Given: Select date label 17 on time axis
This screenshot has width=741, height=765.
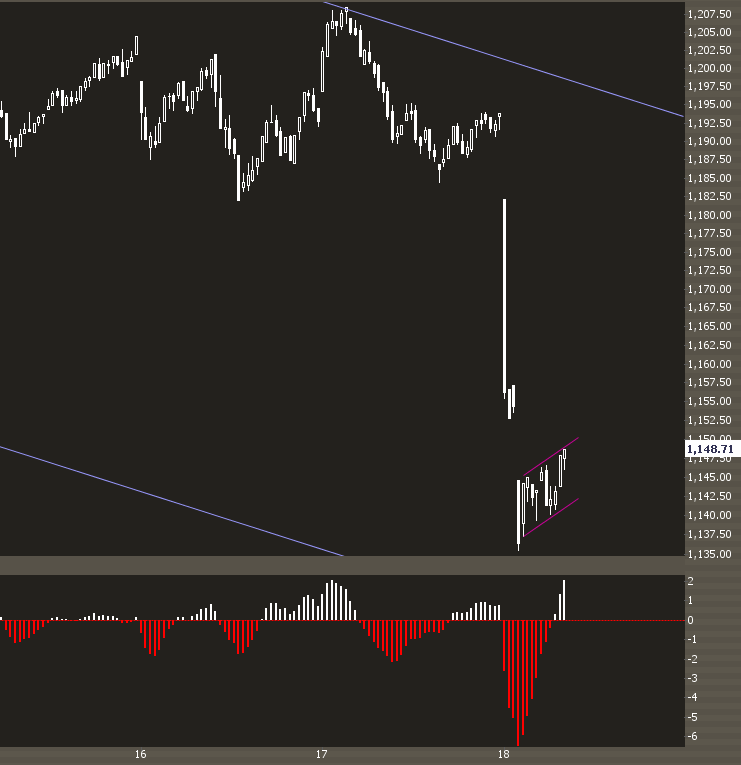Looking at the screenshot, I should (x=322, y=754).
